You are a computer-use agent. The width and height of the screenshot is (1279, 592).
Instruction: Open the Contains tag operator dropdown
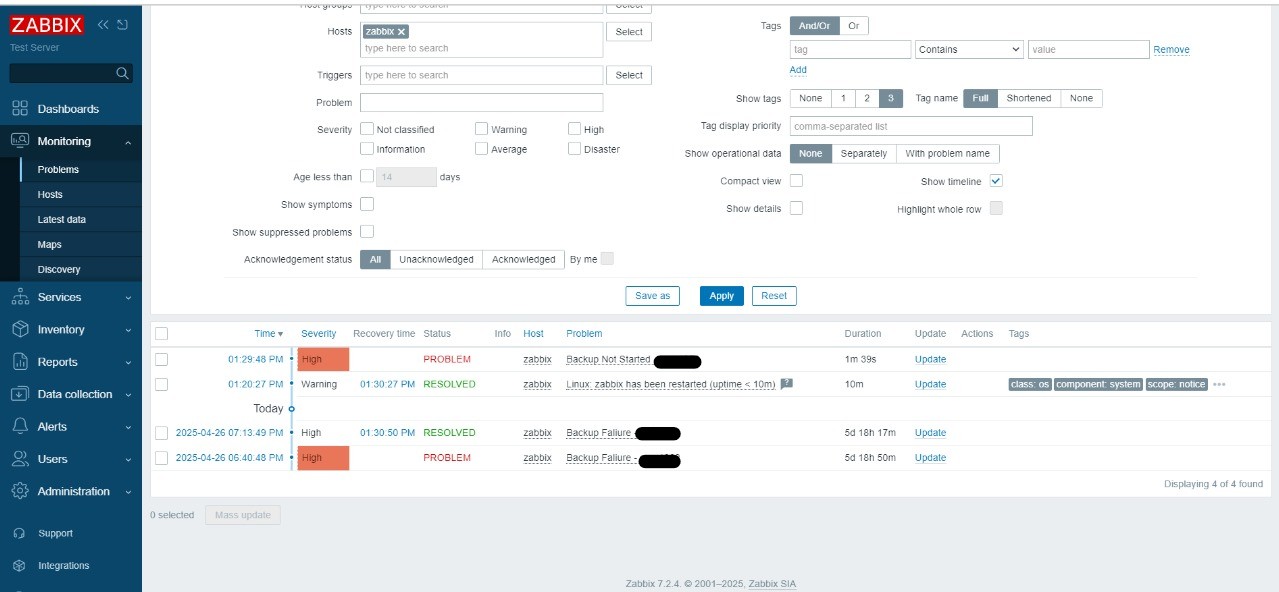pos(969,49)
